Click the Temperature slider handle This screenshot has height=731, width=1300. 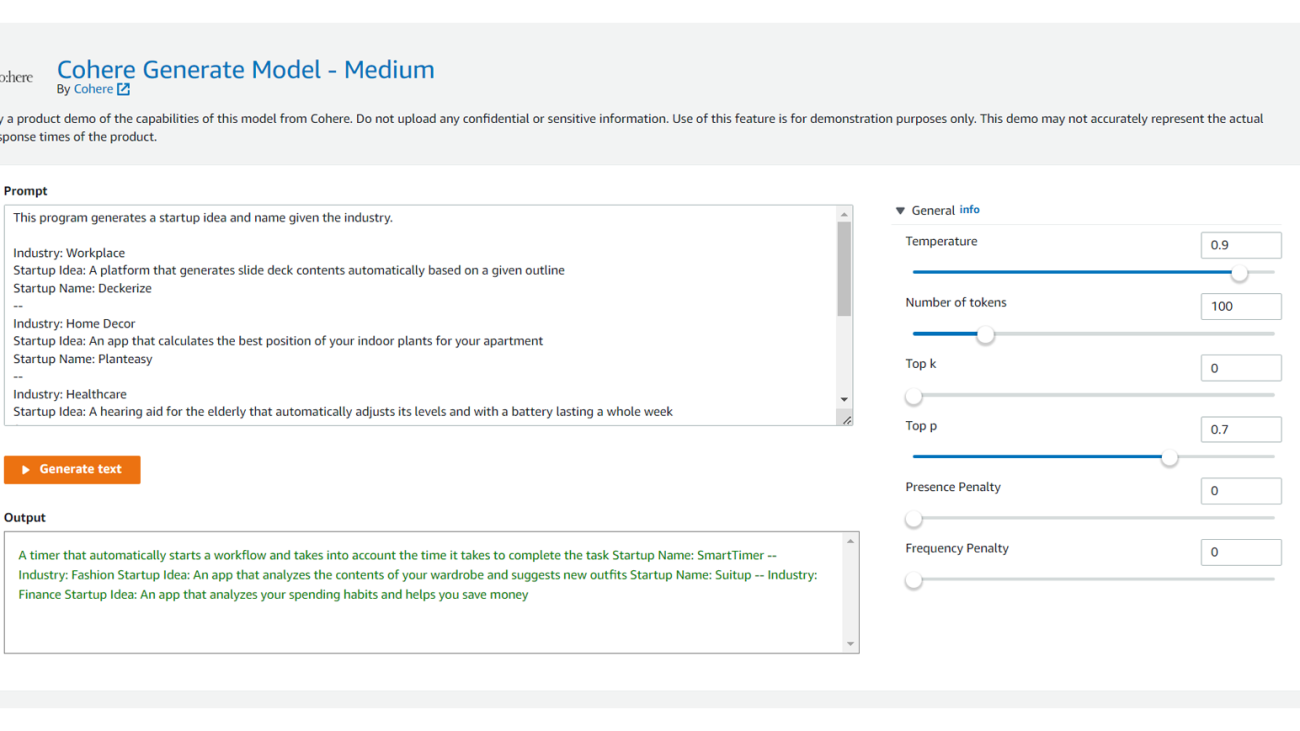tap(1239, 272)
